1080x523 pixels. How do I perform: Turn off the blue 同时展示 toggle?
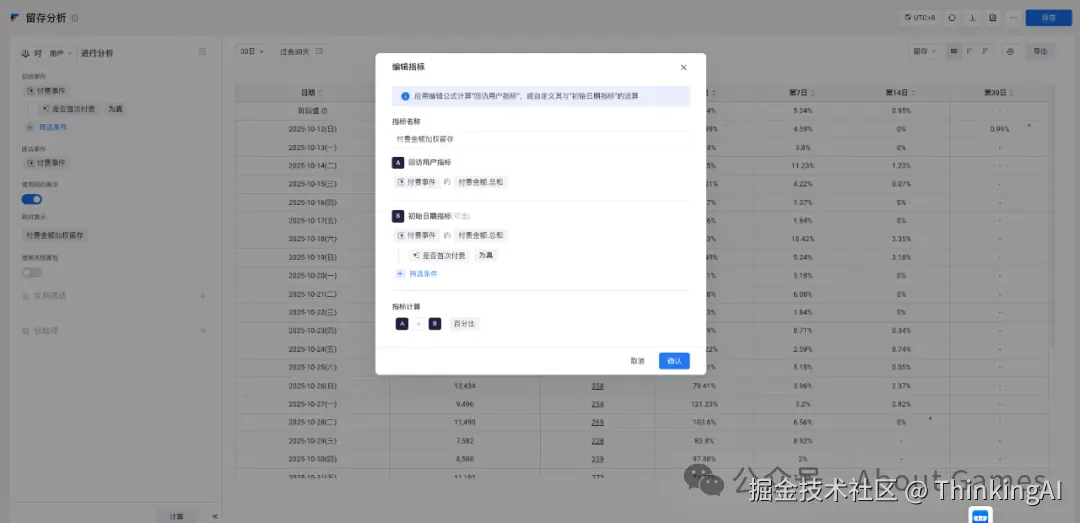pyautogui.click(x=32, y=199)
